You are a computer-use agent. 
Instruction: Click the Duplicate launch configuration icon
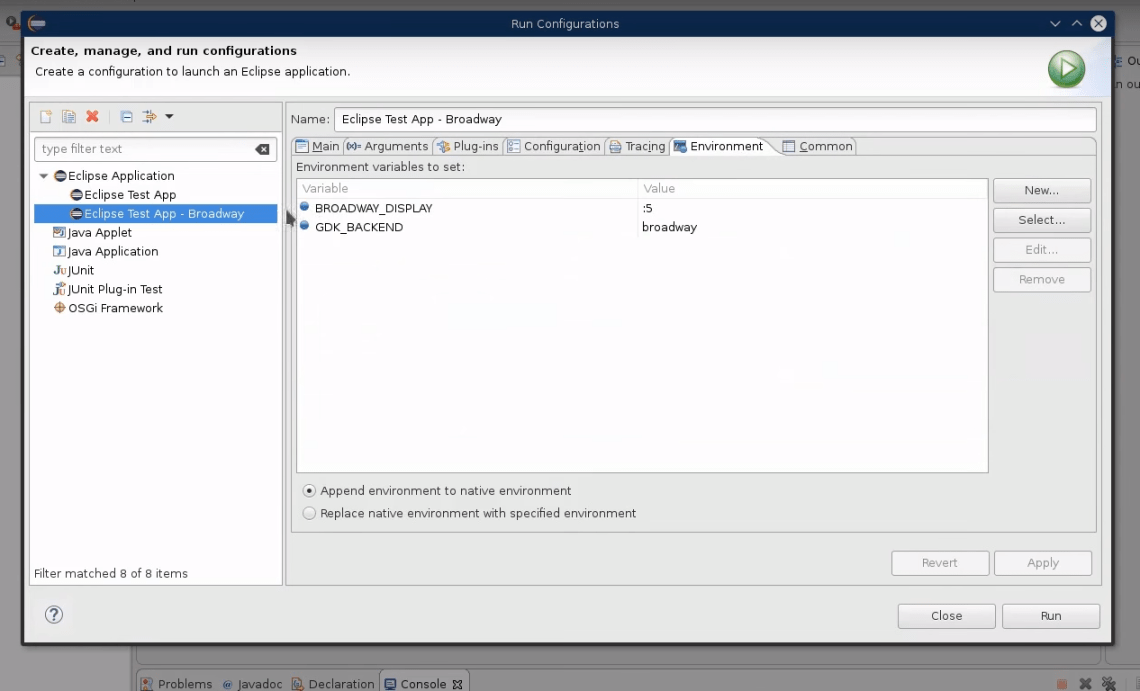point(69,117)
